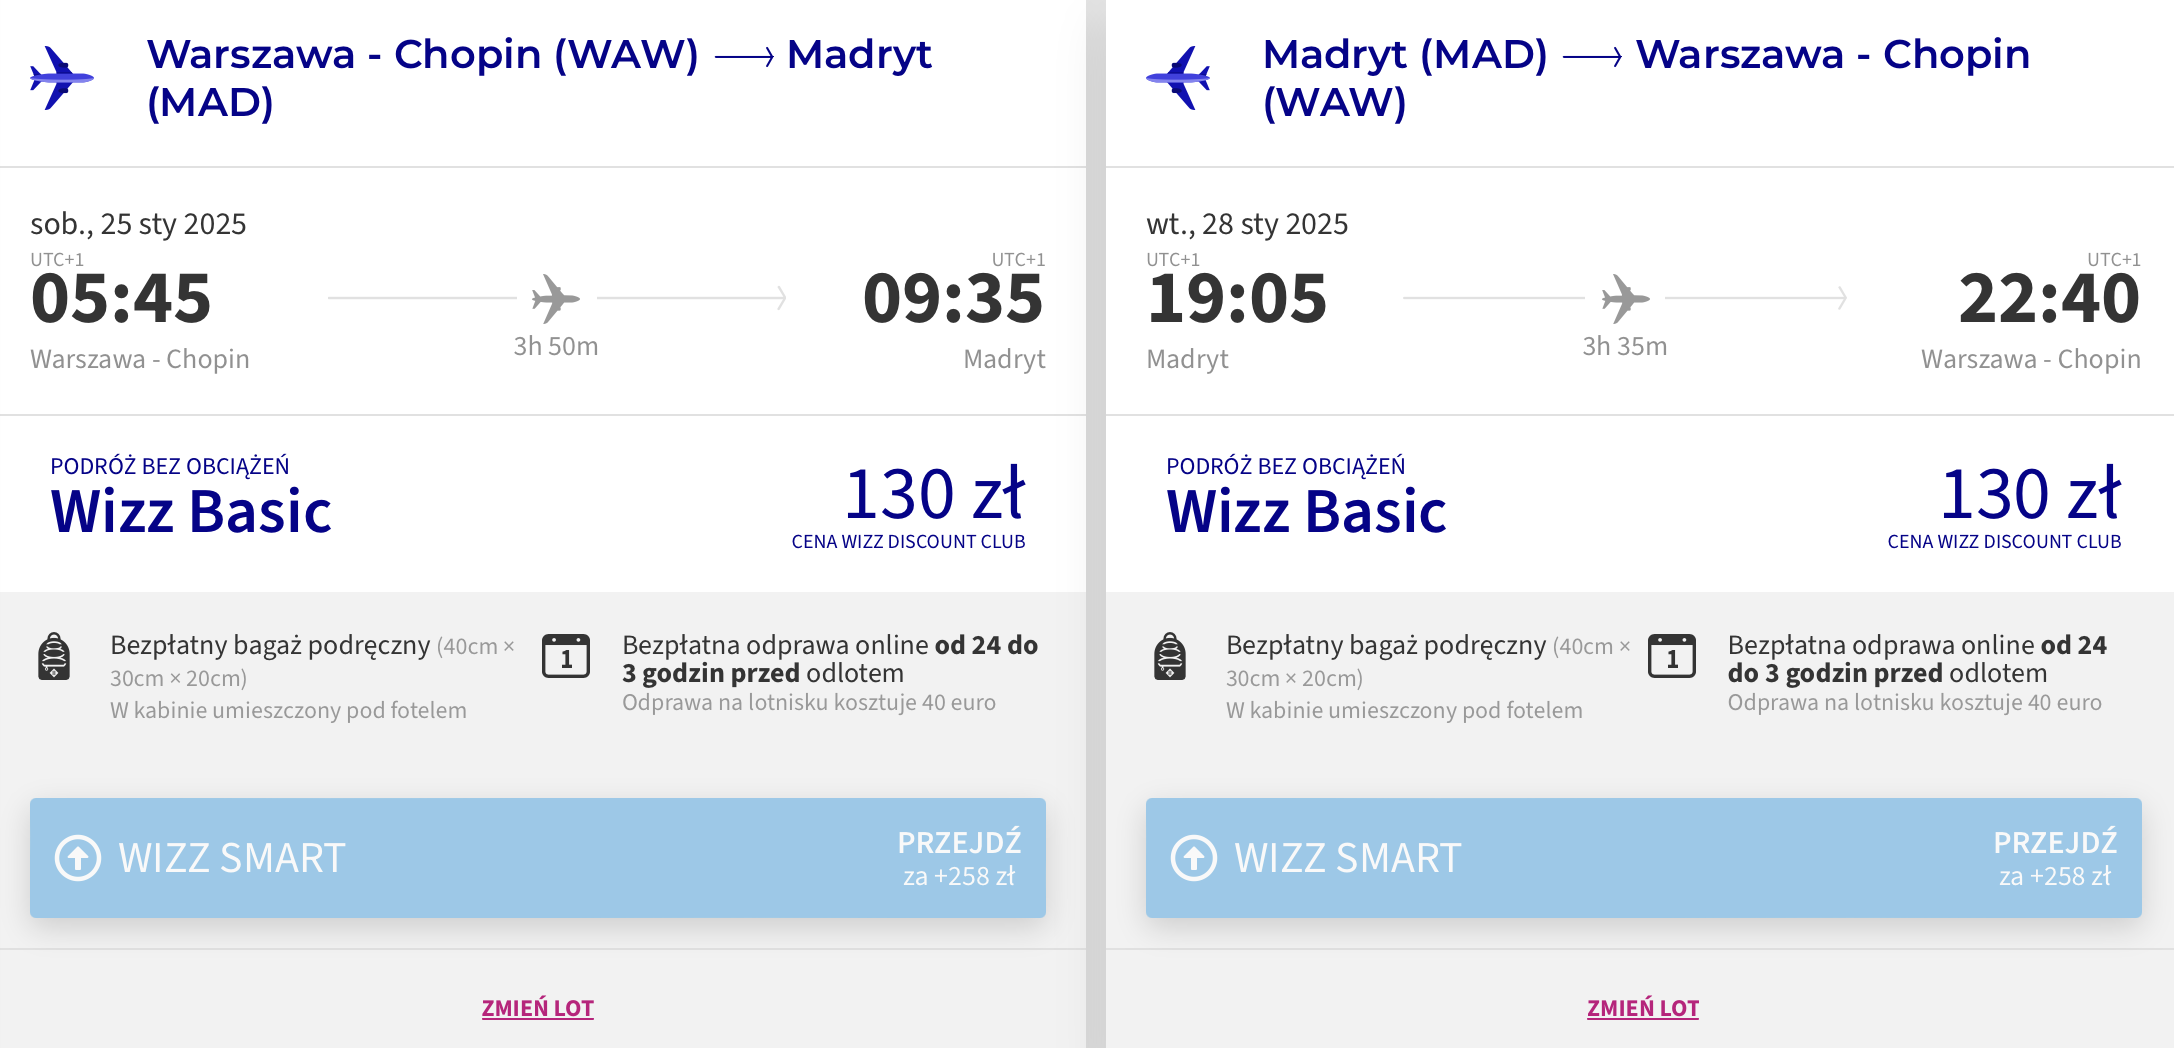2174x1048 pixels.
Task: Click the purple airplane icon for the Warszawa–Madryt flight
Action: pos(61,77)
